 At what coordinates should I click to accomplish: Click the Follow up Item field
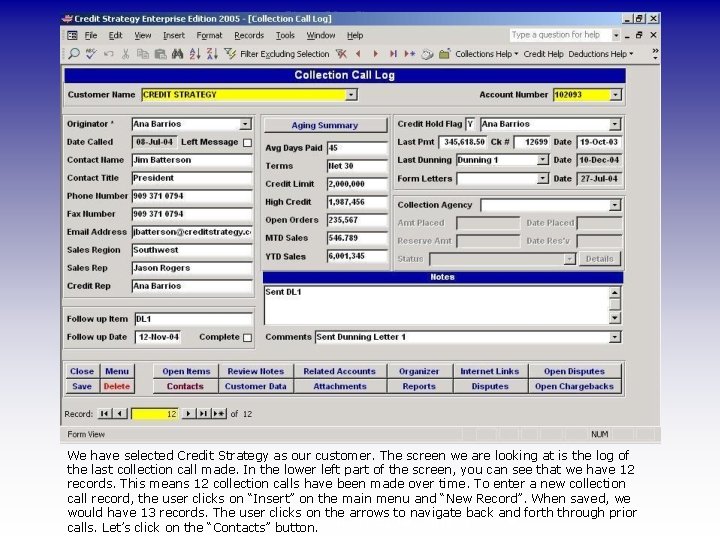[193, 319]
